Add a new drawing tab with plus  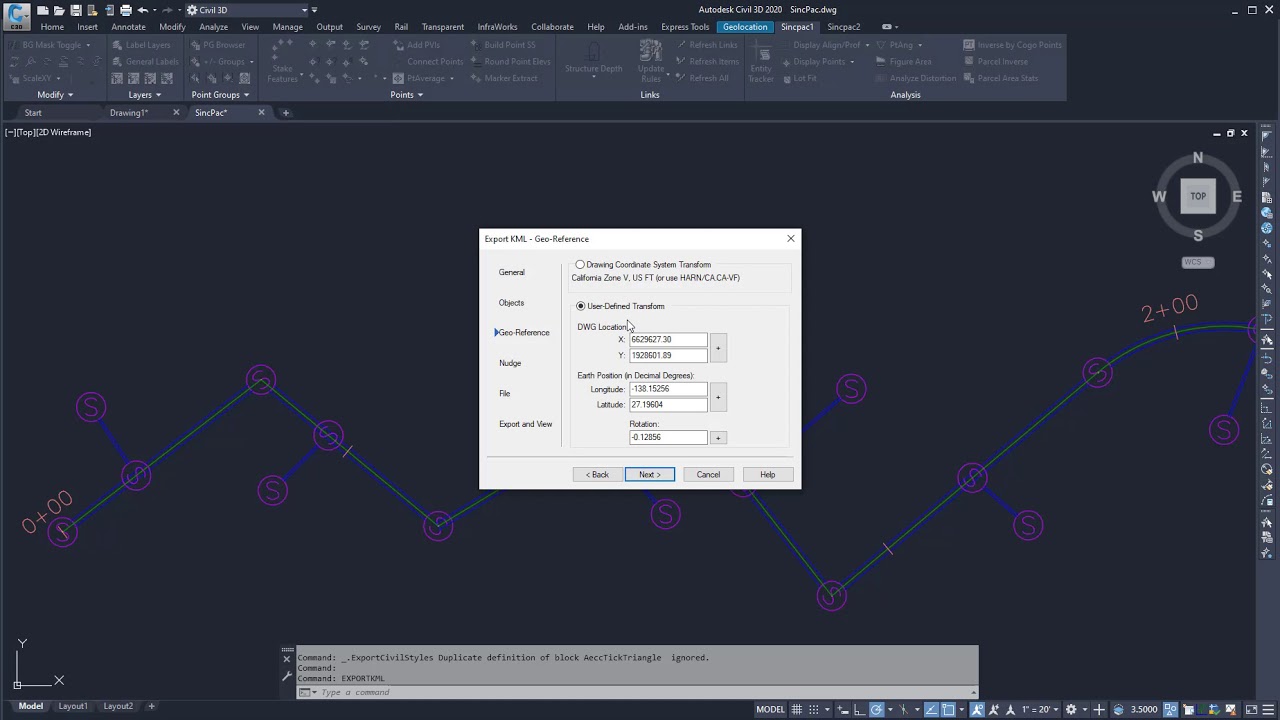coord(285,113)
